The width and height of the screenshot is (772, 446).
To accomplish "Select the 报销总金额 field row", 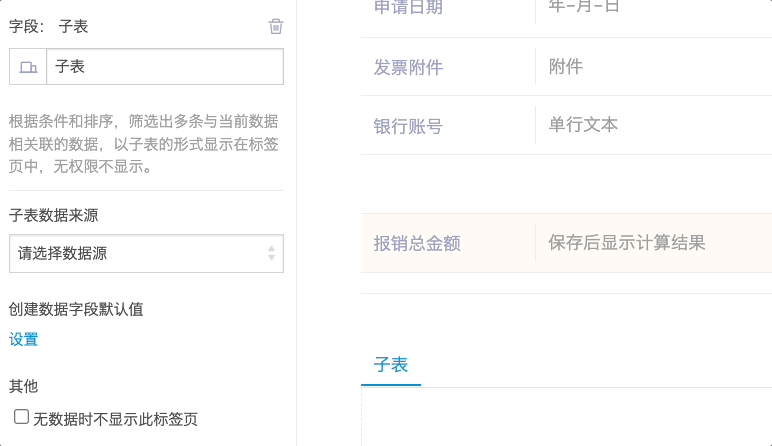I will coord(567,243).
